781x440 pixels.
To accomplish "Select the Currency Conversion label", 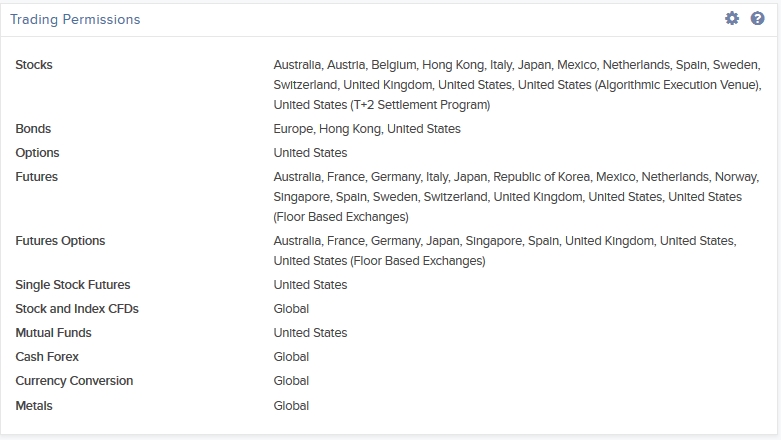I will click(74, 381).
